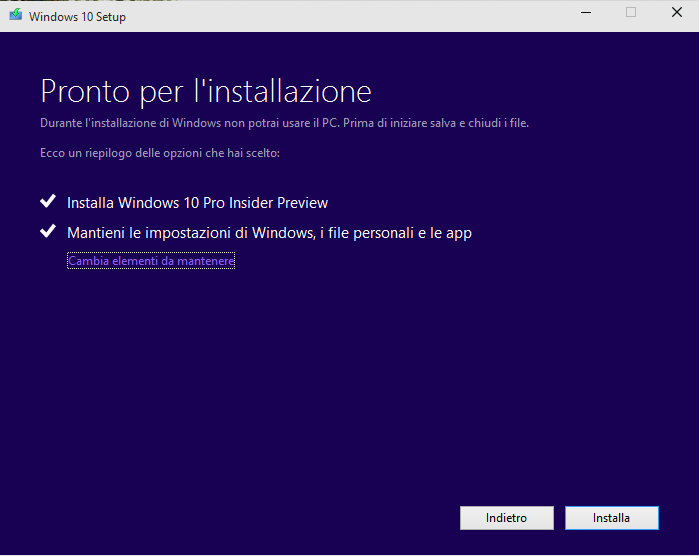Click the Mantieni le impostazioni di Windows text
The width and height of the screenshot is (699, 556).
(269, 233)
